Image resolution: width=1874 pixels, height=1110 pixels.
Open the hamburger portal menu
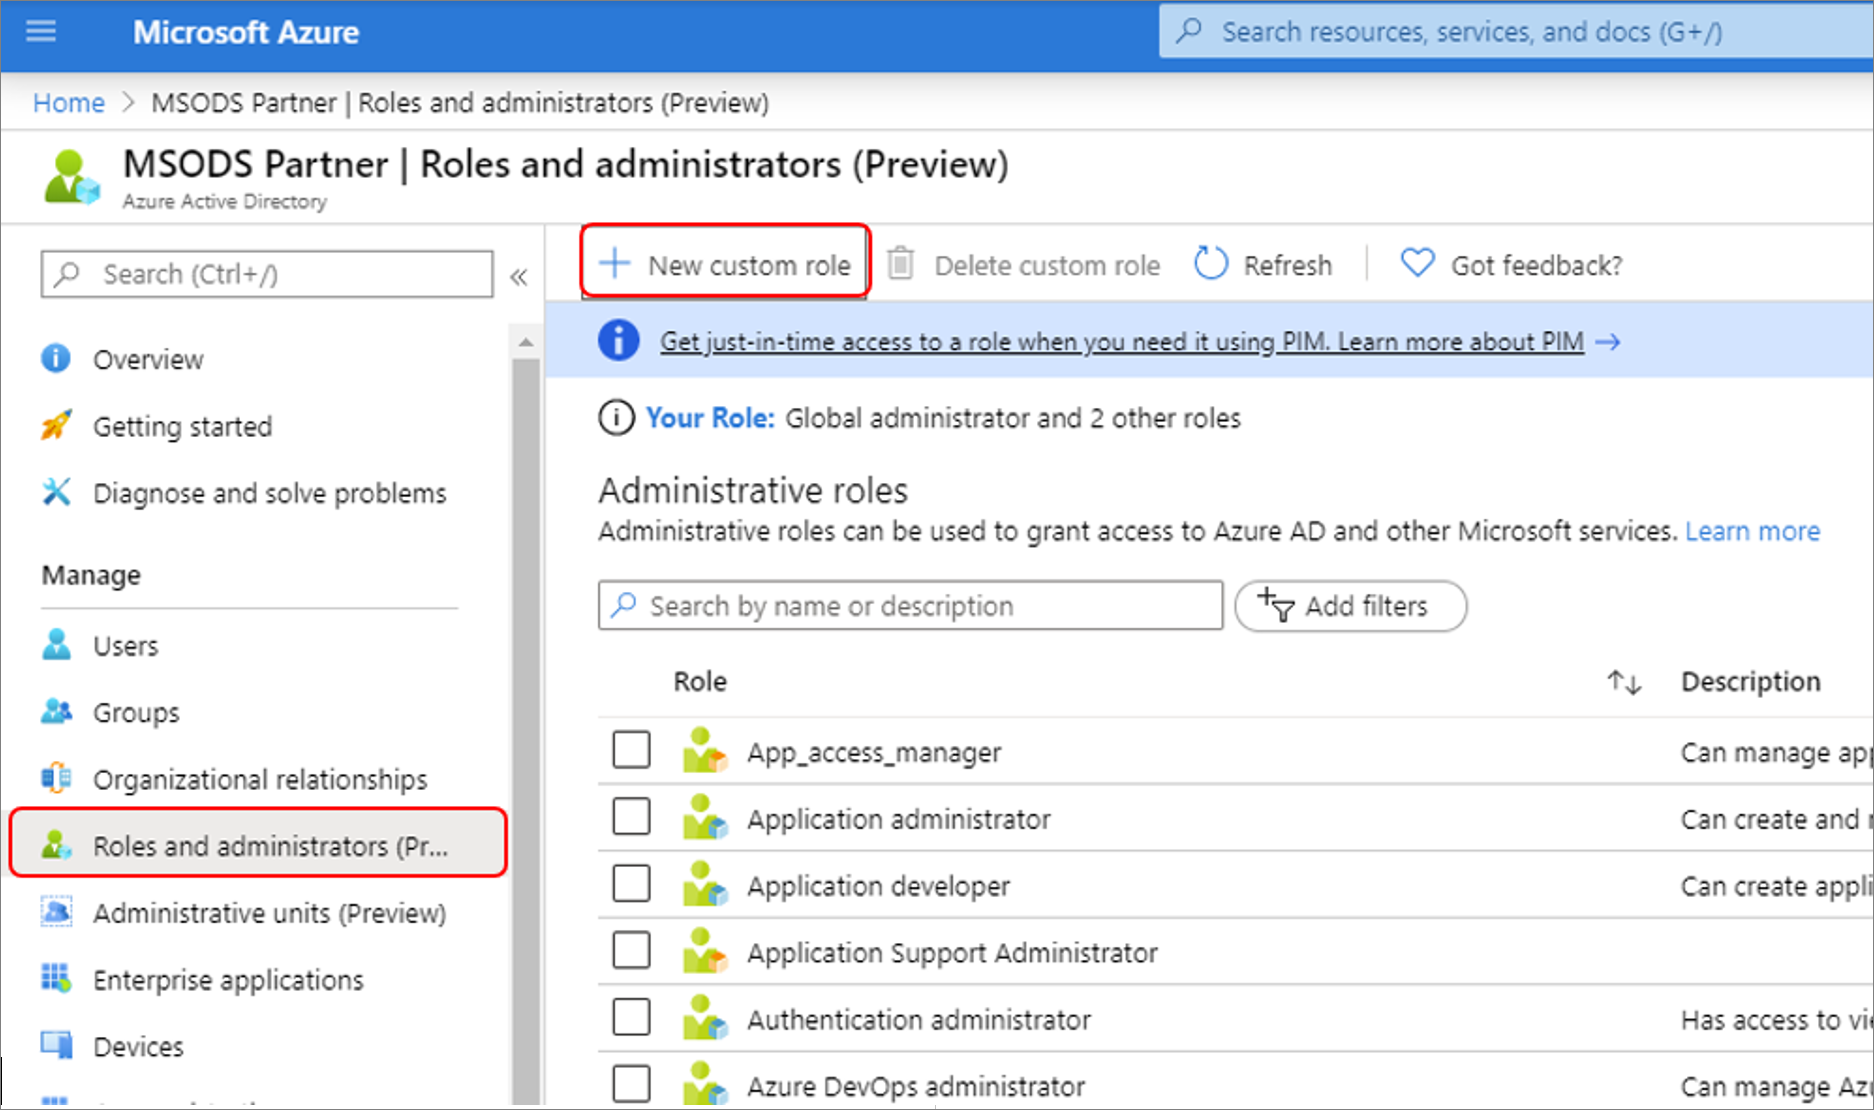pyautogui.click(x=41, y=32)
